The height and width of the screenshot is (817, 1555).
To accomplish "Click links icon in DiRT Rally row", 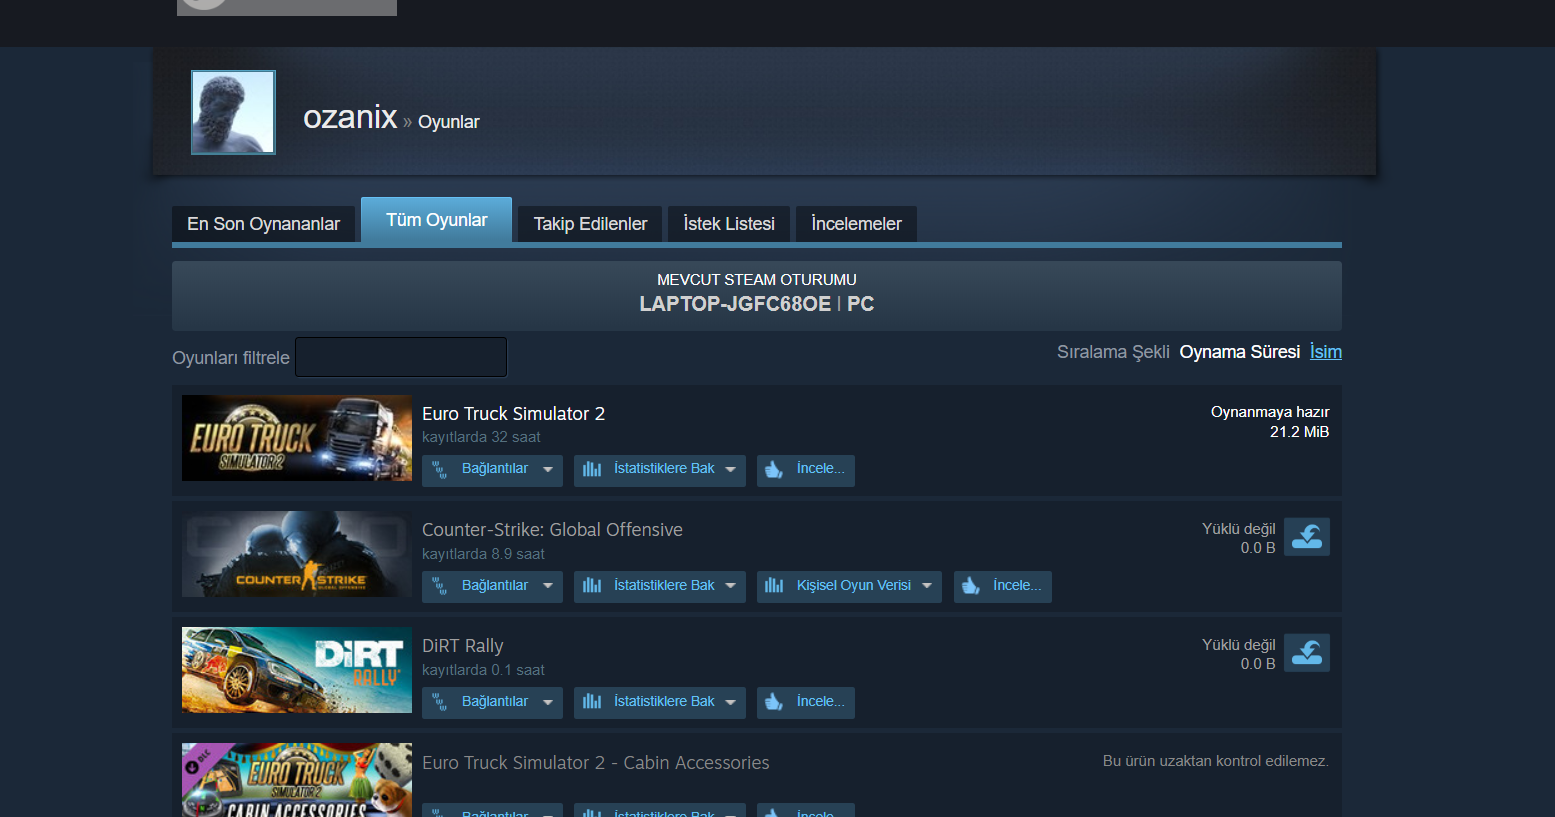I will (439, 702).
